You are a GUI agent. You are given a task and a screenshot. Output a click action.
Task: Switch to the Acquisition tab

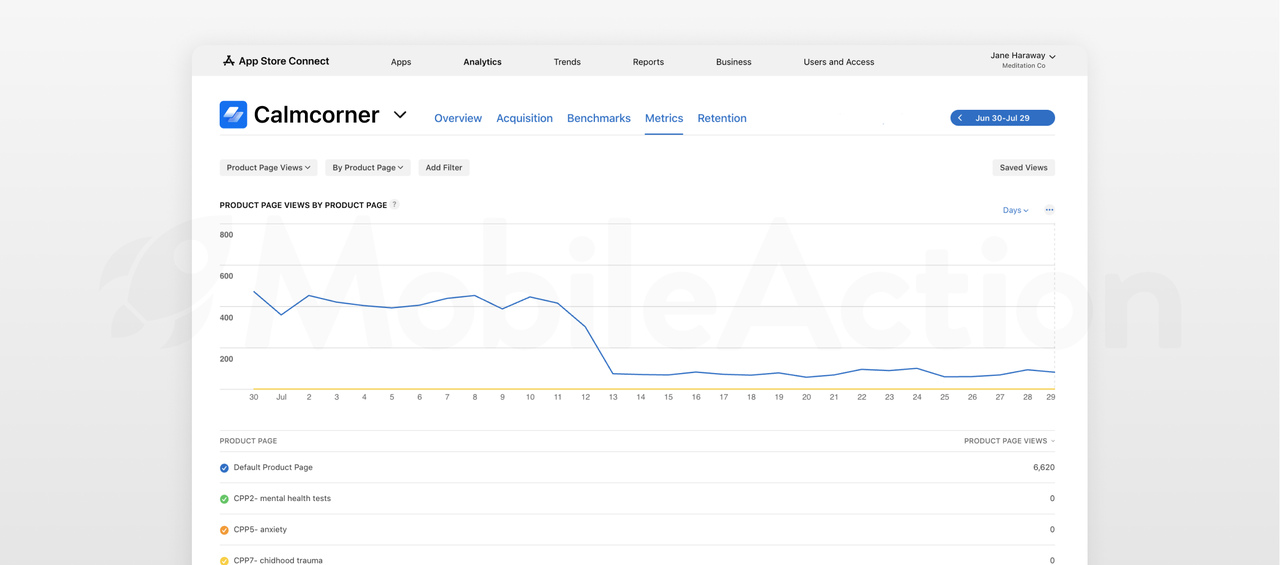525,118
